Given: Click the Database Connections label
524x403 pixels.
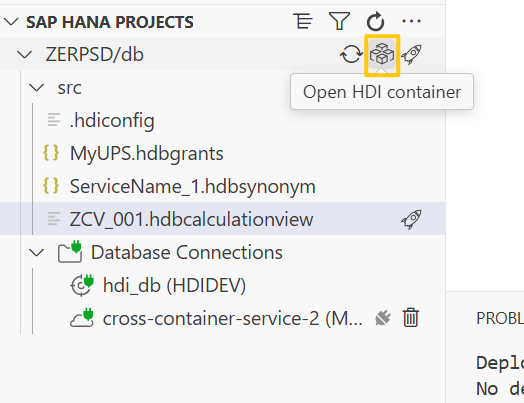Looking at the screenshot, I should pos(187,252).
